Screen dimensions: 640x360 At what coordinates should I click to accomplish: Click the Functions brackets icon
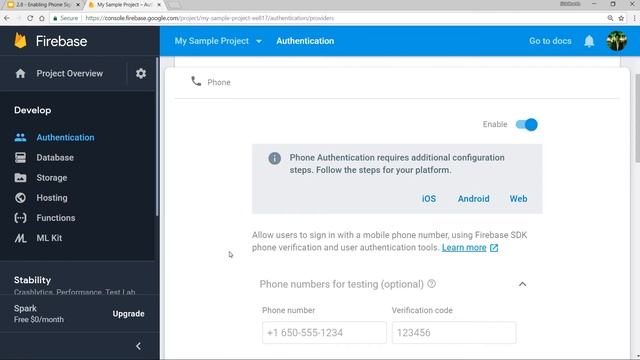(x=20, y=218)
